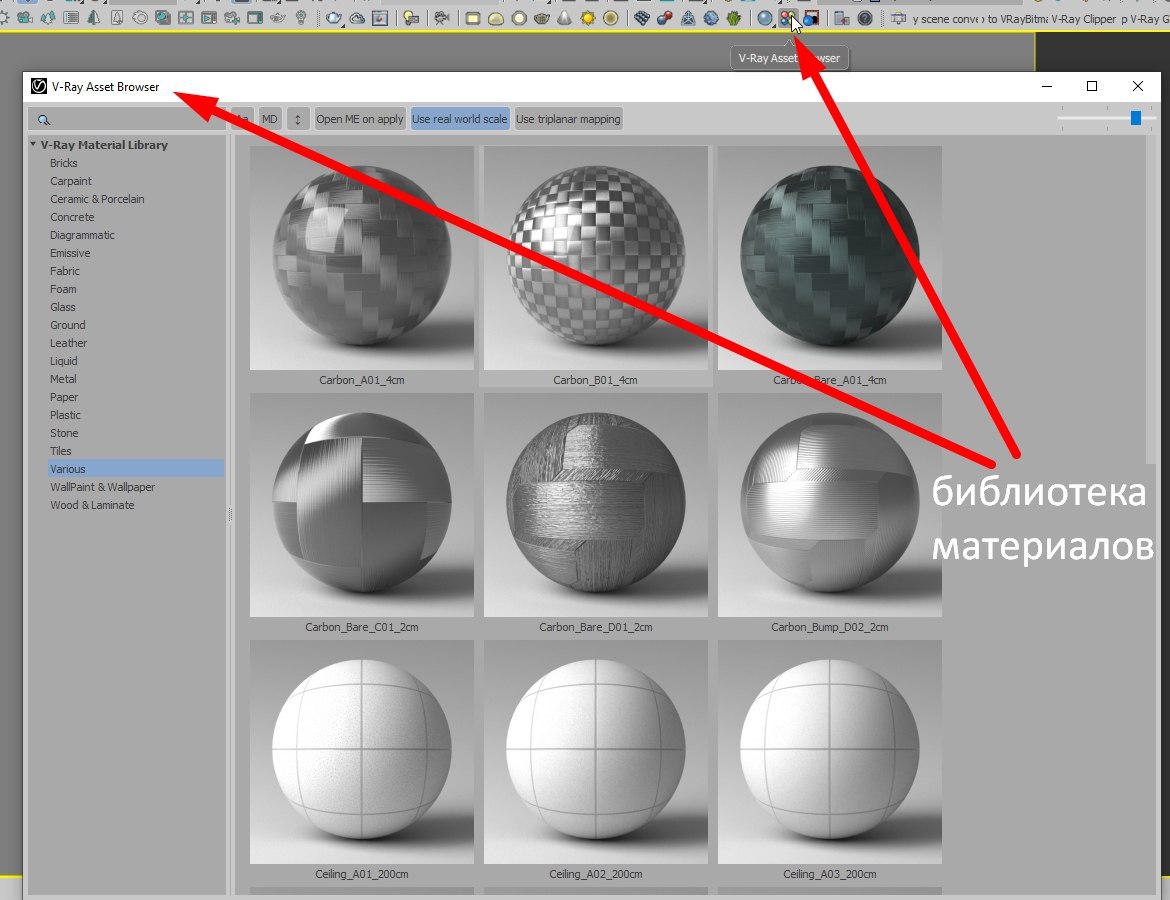
Task: Click in the asset search field
Action: tap(127, 119)
